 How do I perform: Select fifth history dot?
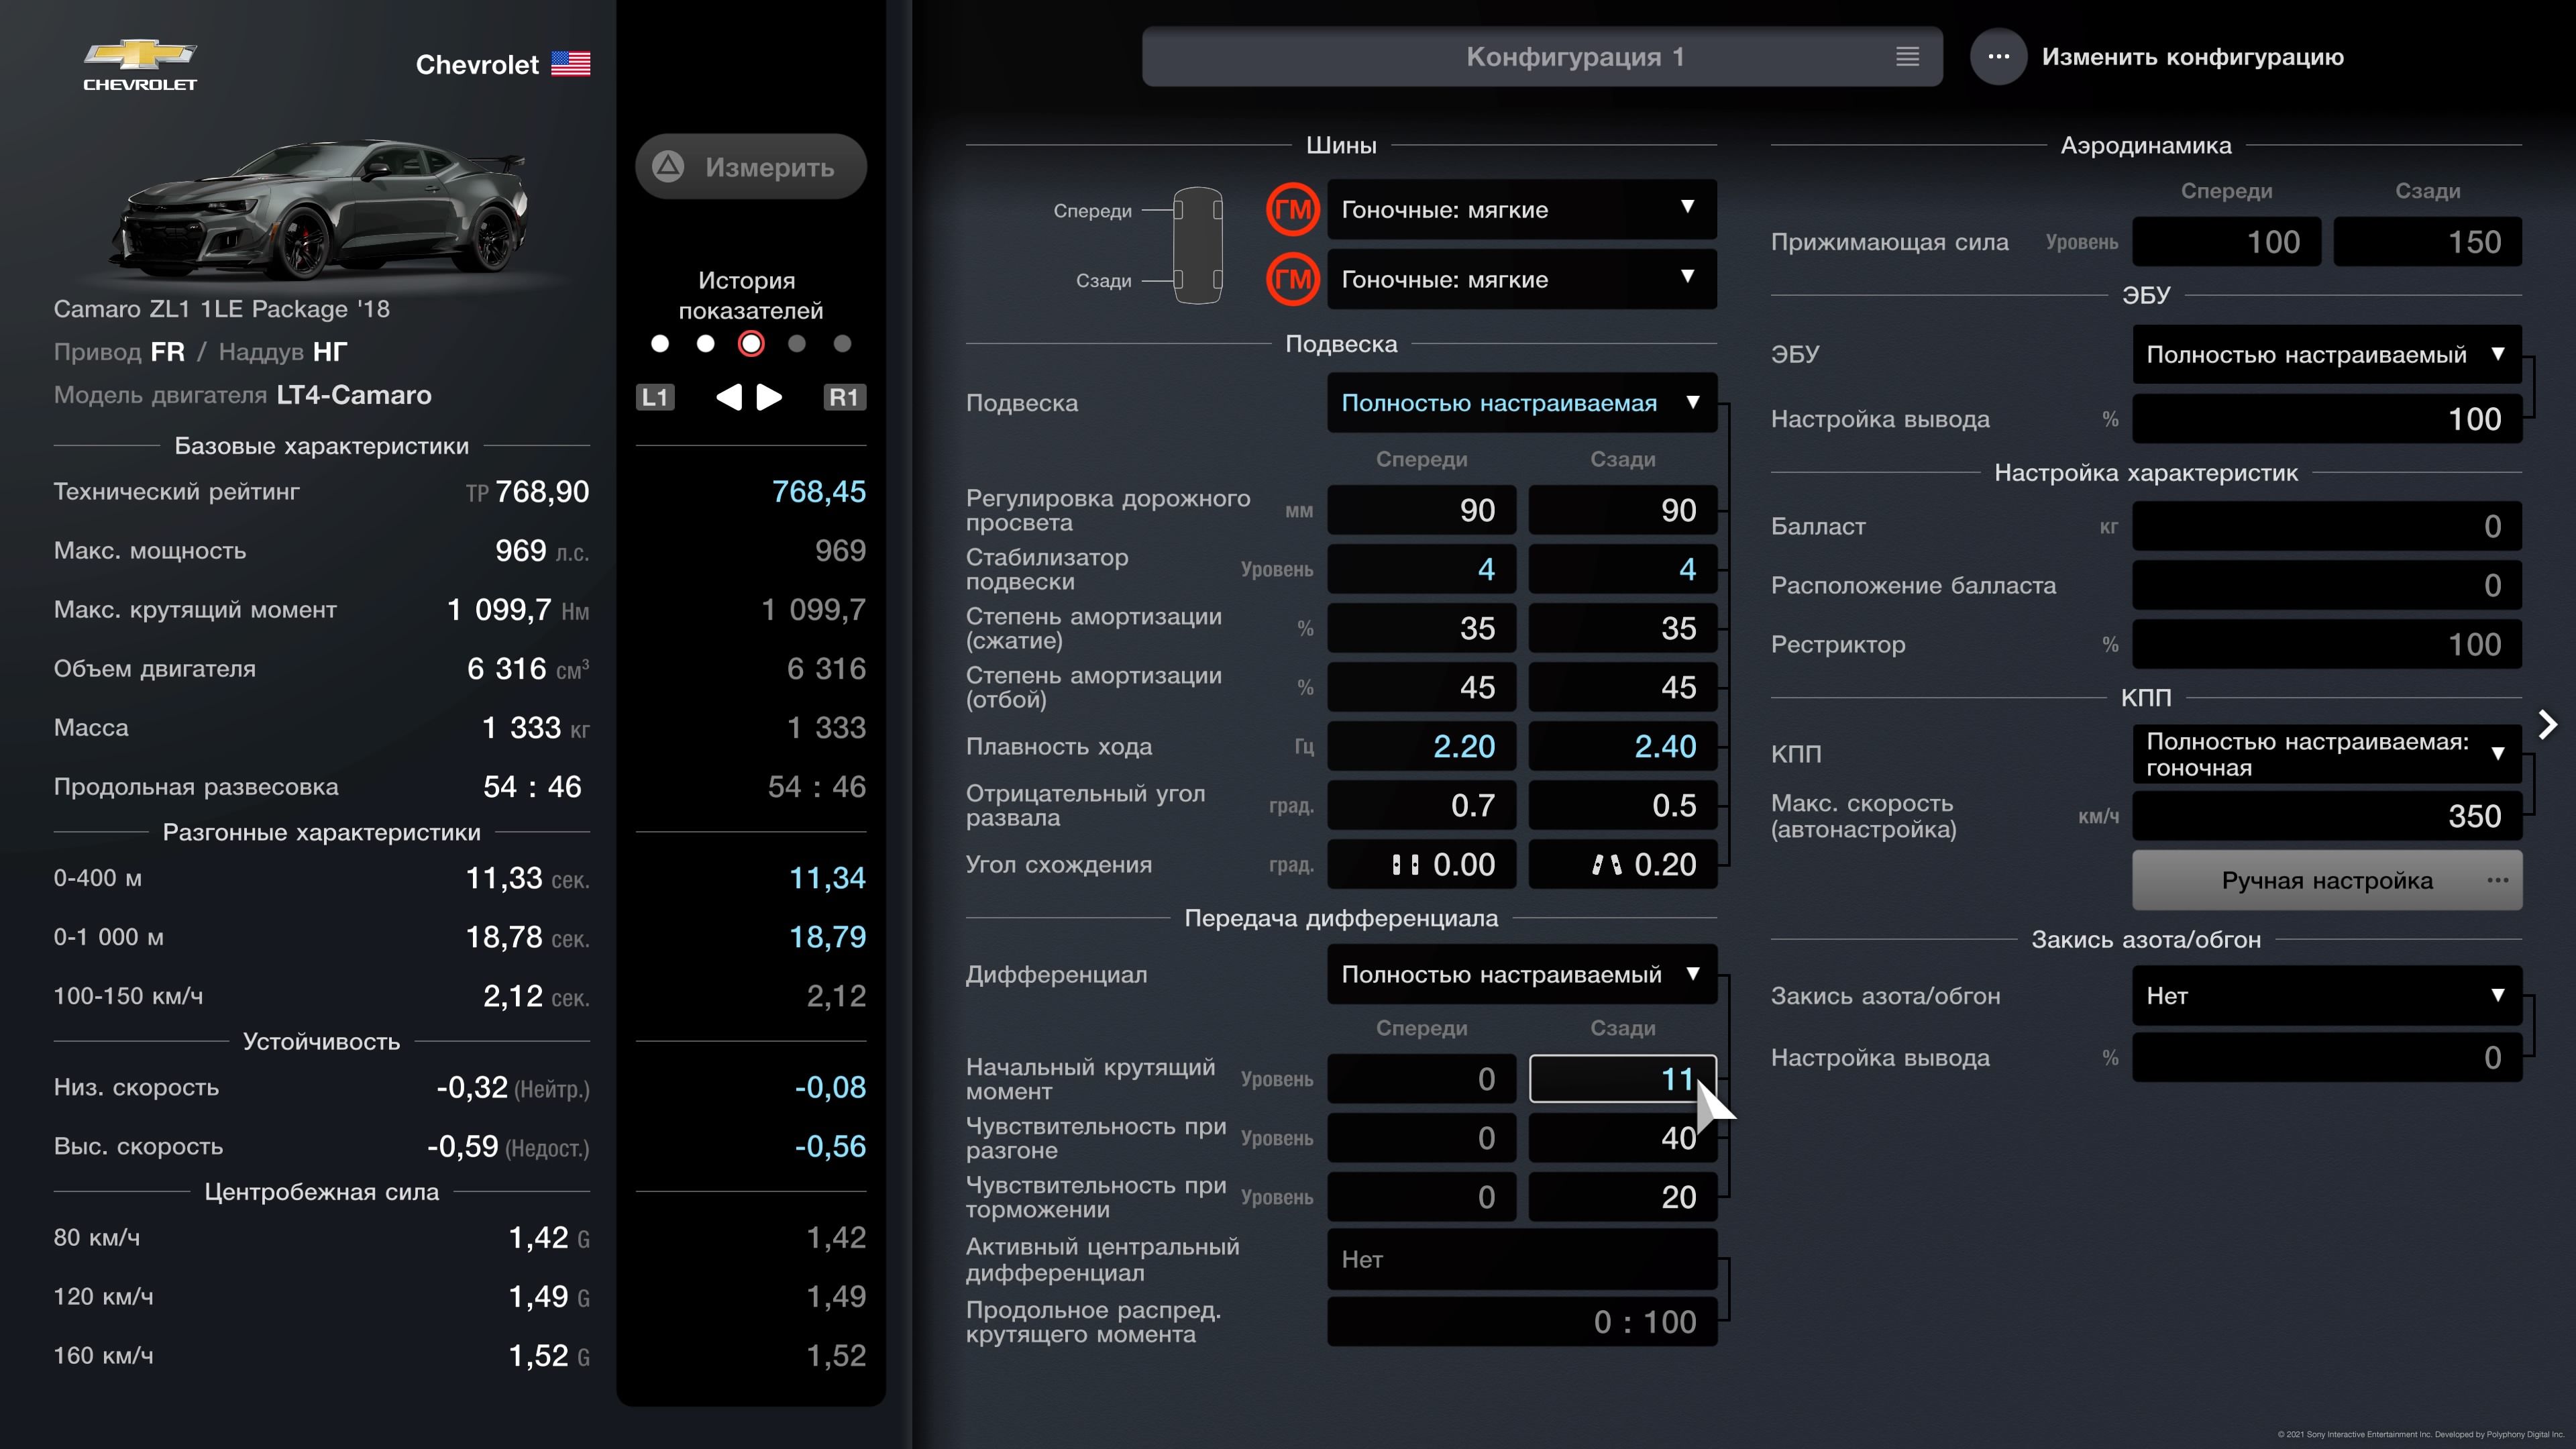tap(842, 344)
